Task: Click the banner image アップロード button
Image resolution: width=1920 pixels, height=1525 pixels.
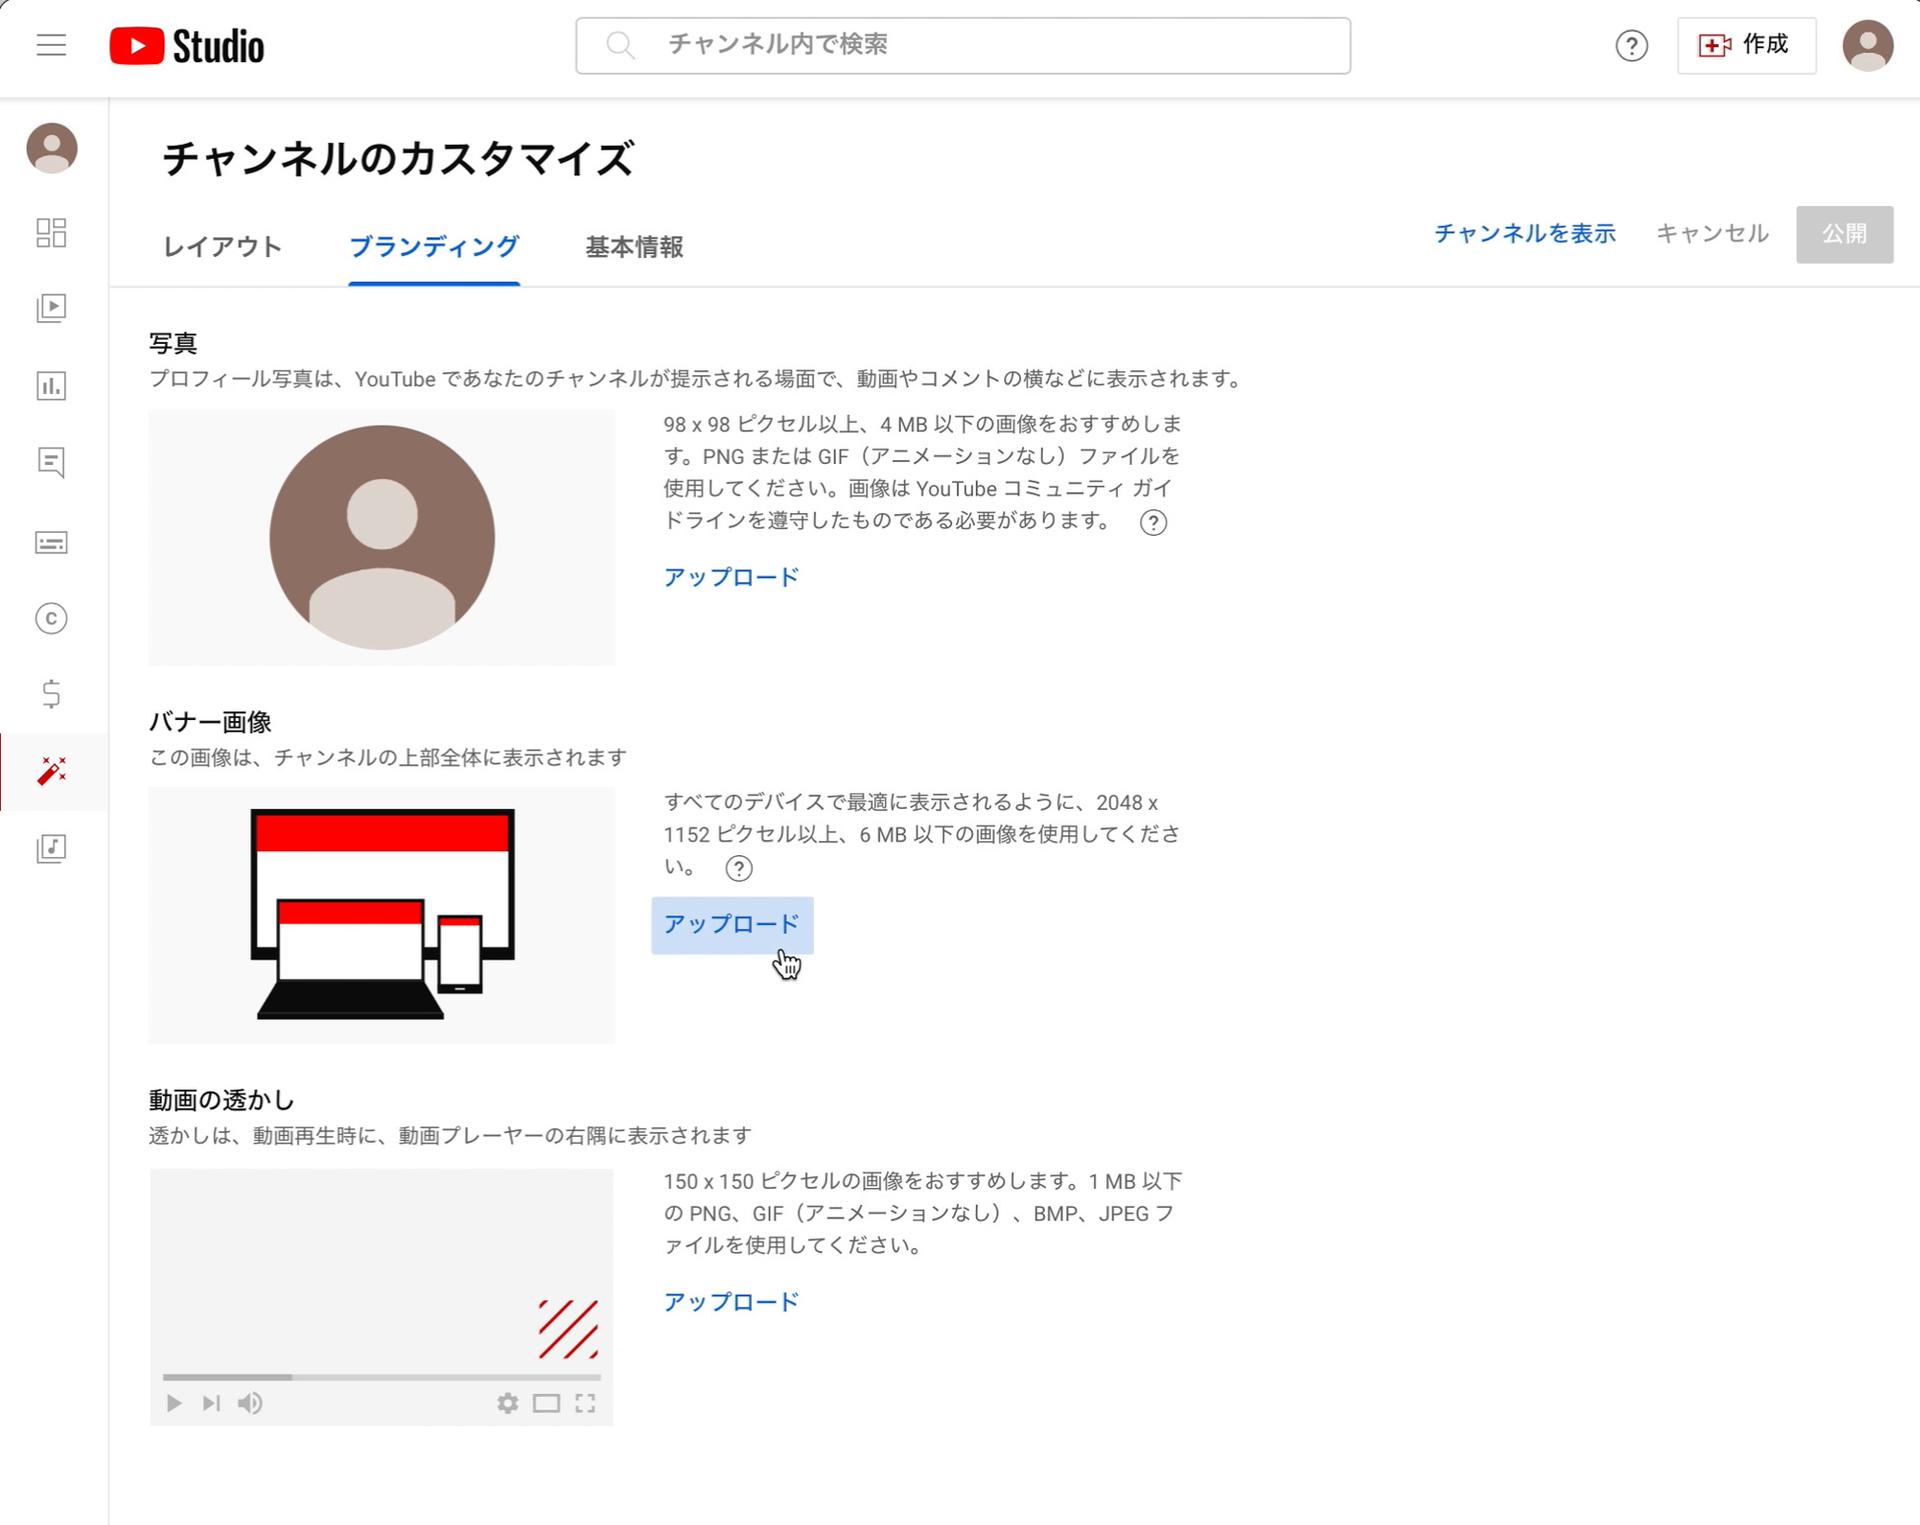Action: (x=731, y=925)
